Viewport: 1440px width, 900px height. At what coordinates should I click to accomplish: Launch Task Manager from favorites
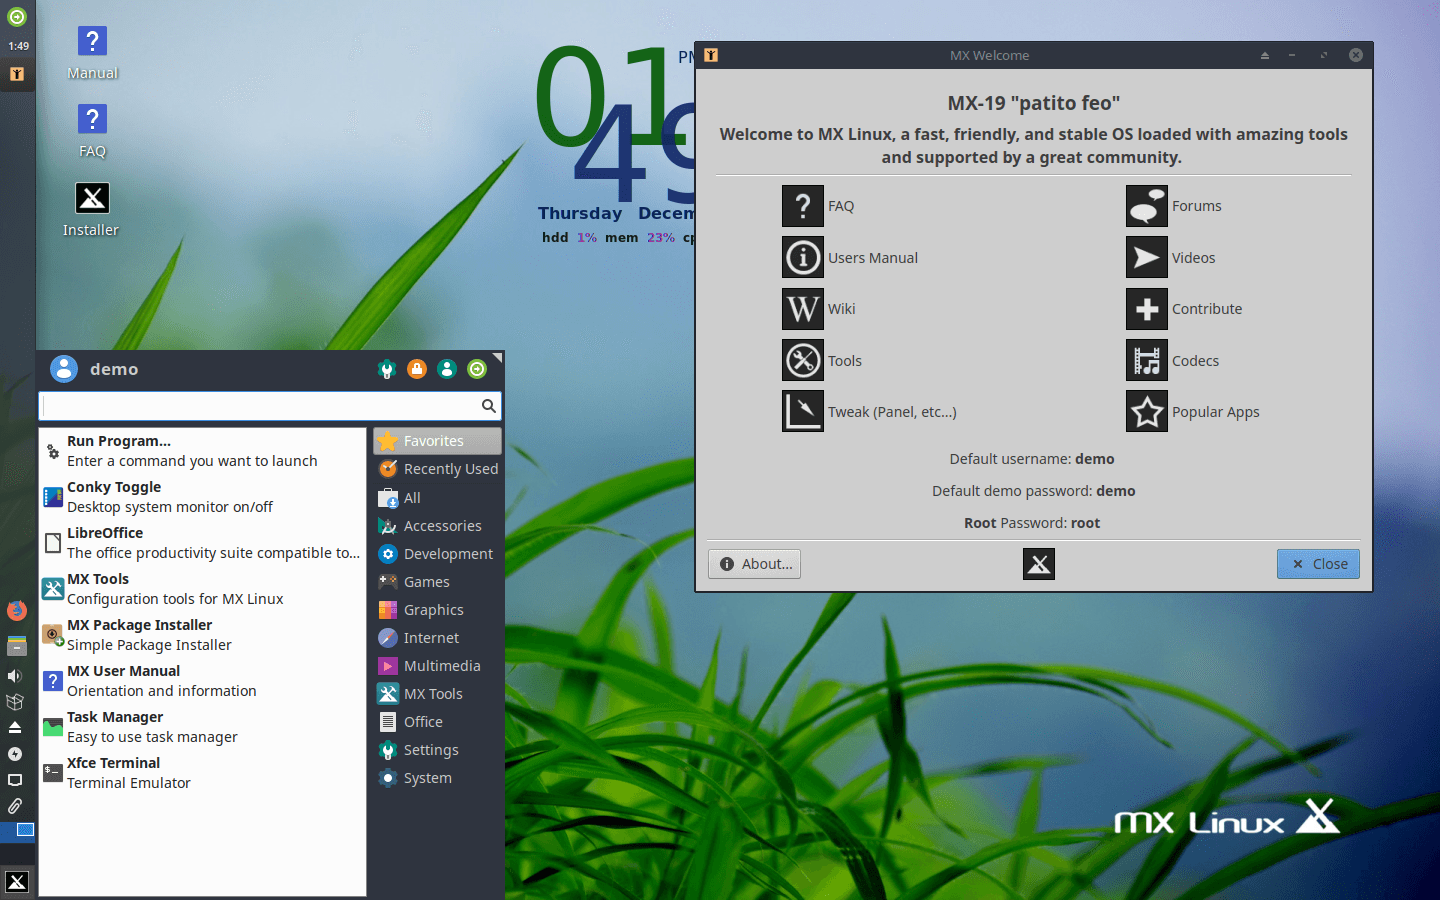pos(202,727)
